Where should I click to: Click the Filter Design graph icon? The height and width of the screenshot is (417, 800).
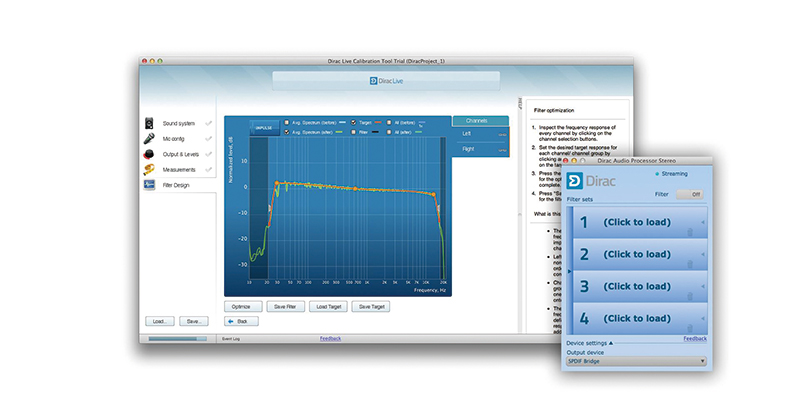click(149, 185)
